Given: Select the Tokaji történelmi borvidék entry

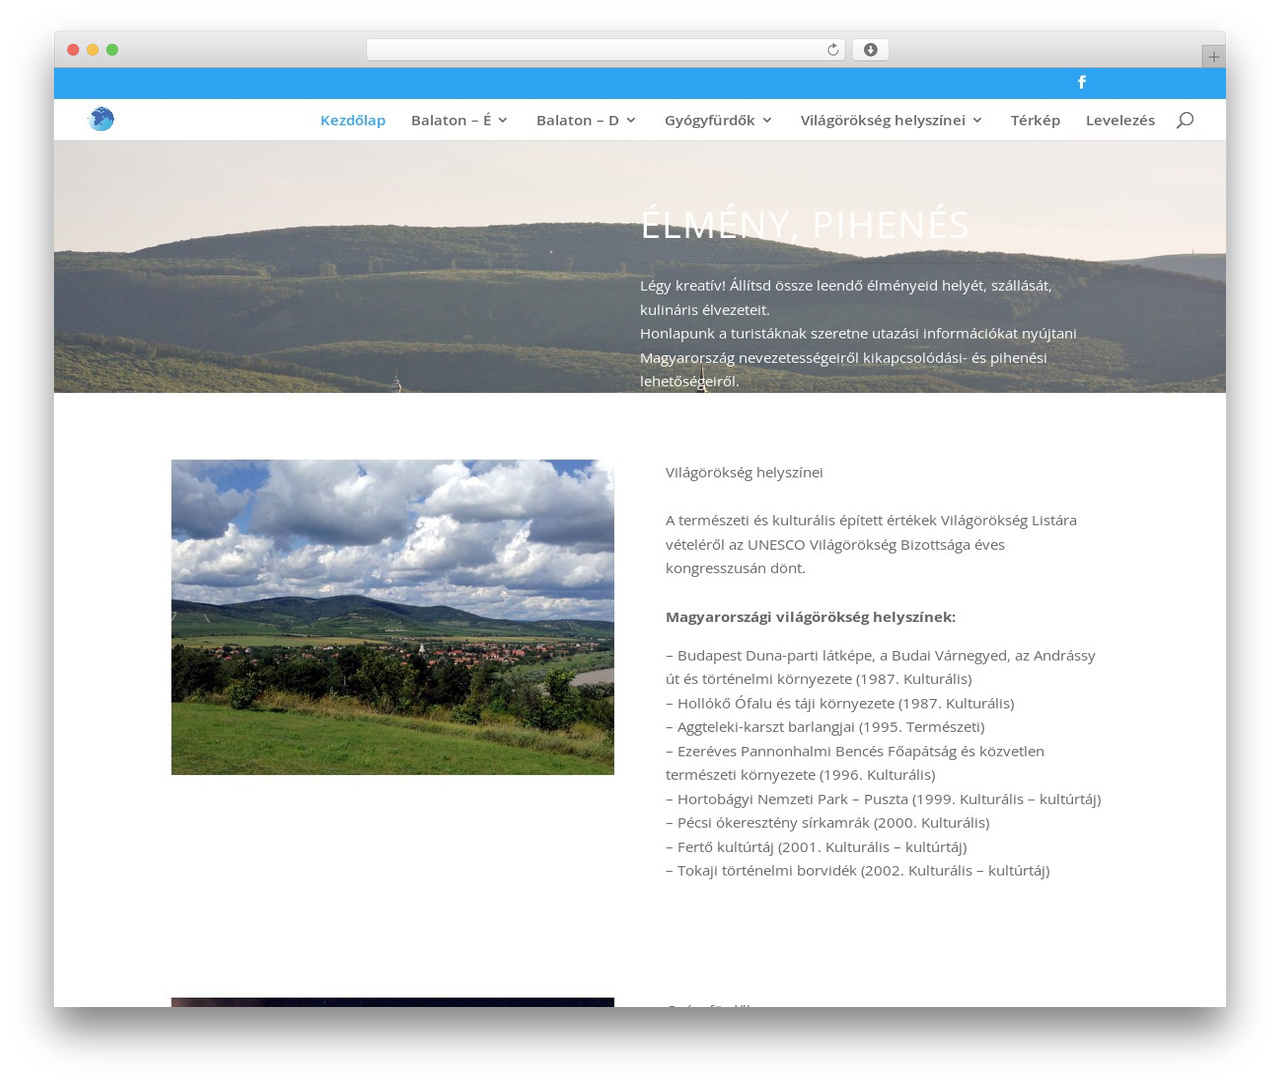Looking at the screenshot, I should pyautogui.click(x=857, y=871).
